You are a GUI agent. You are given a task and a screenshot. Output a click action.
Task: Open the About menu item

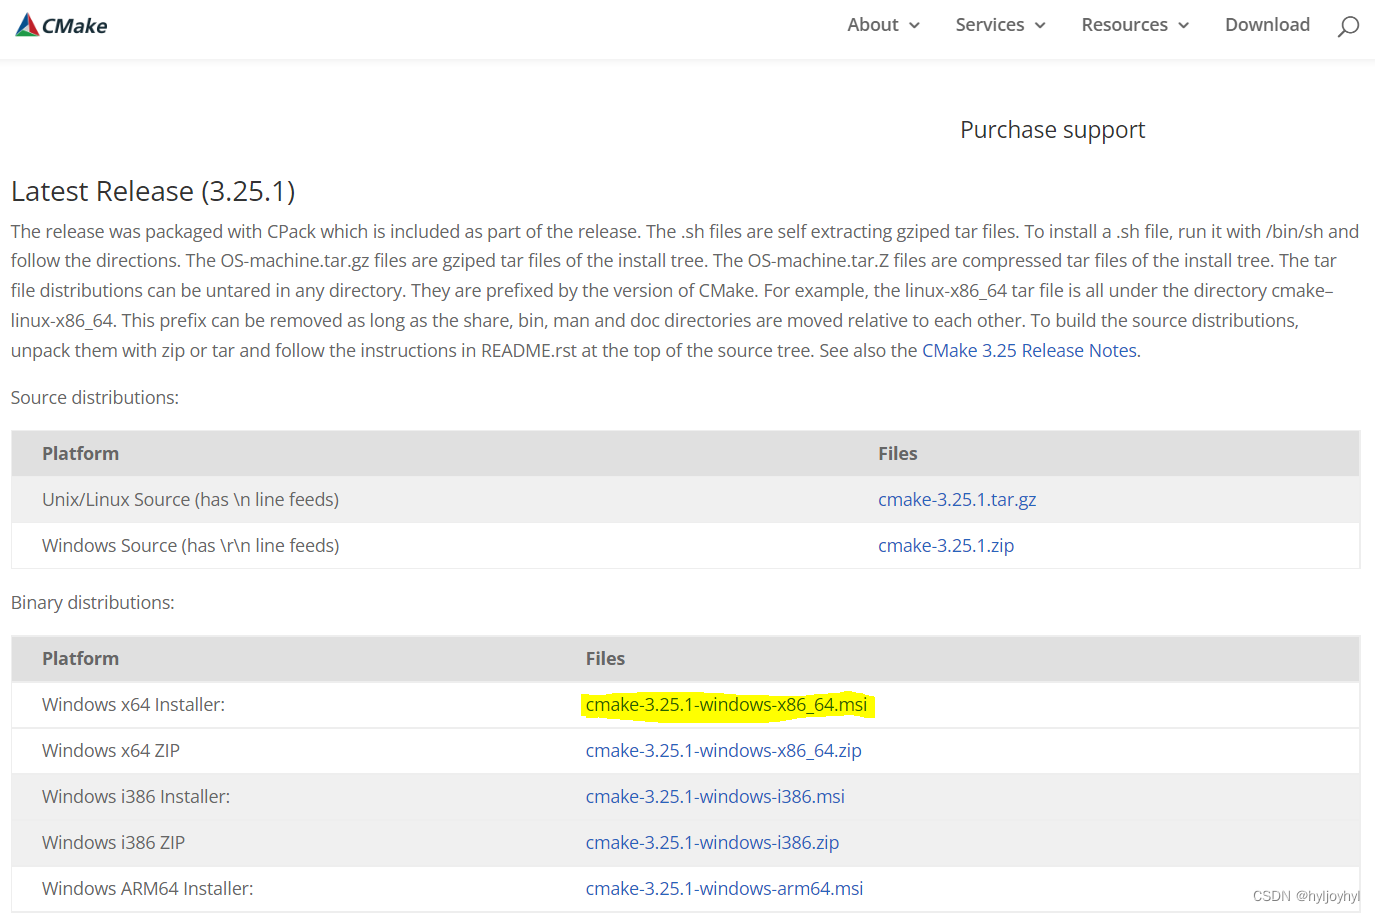[873, 25]
